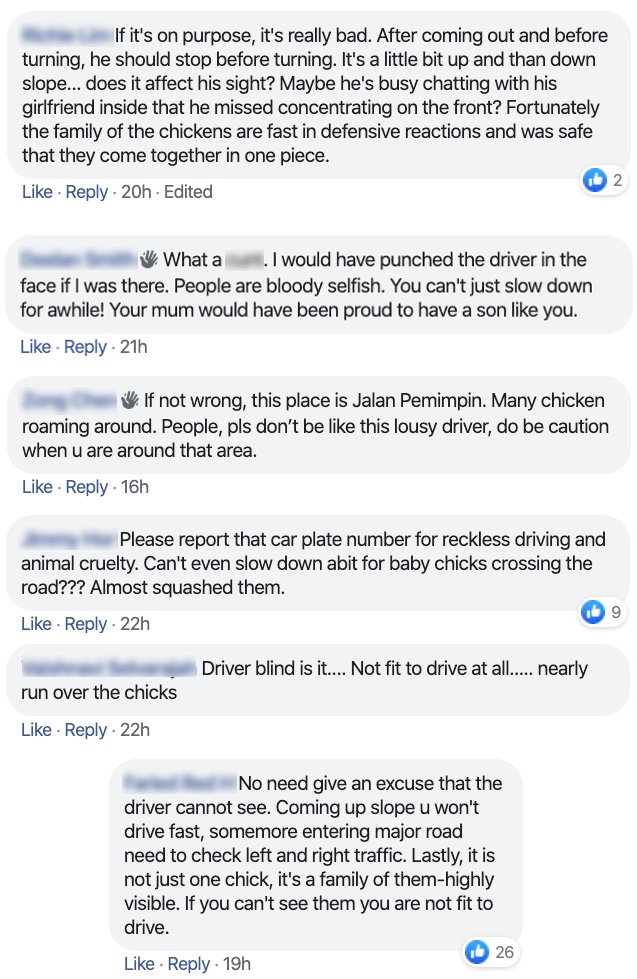Image resolution: width=637 pixels, height=979 pixels.
Task: Like the Jalan Pemimpin comment
Action: click(37, 487)
